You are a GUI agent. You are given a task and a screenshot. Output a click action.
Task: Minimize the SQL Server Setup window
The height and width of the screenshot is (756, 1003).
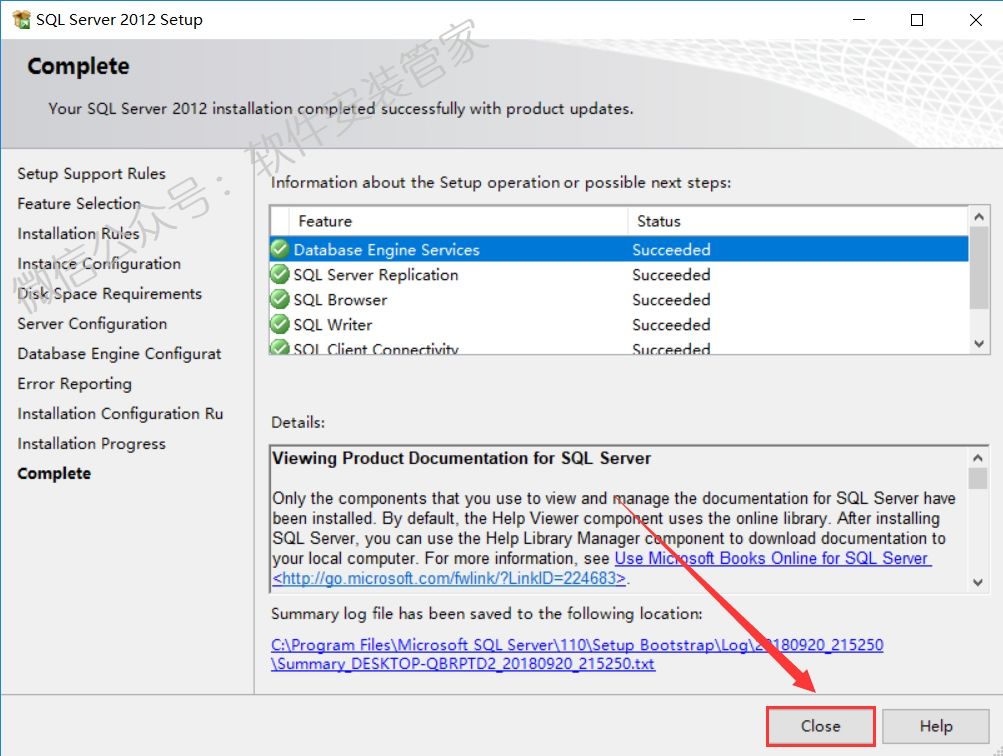[859, 20]
